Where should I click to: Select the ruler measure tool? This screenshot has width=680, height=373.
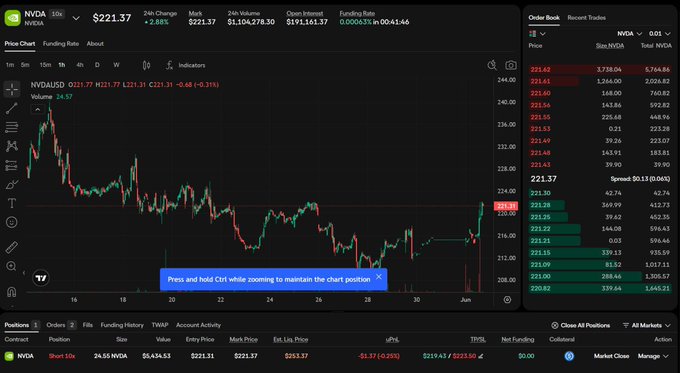click(12, 247)
